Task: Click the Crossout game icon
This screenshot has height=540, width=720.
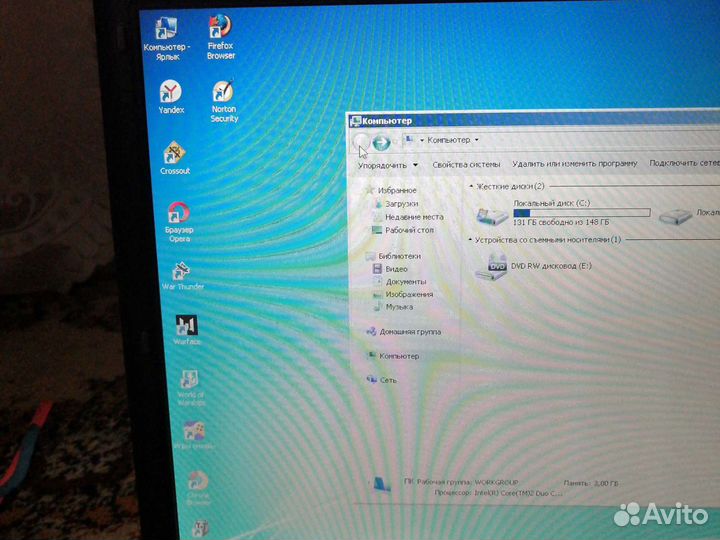Action: click(175, 154)
